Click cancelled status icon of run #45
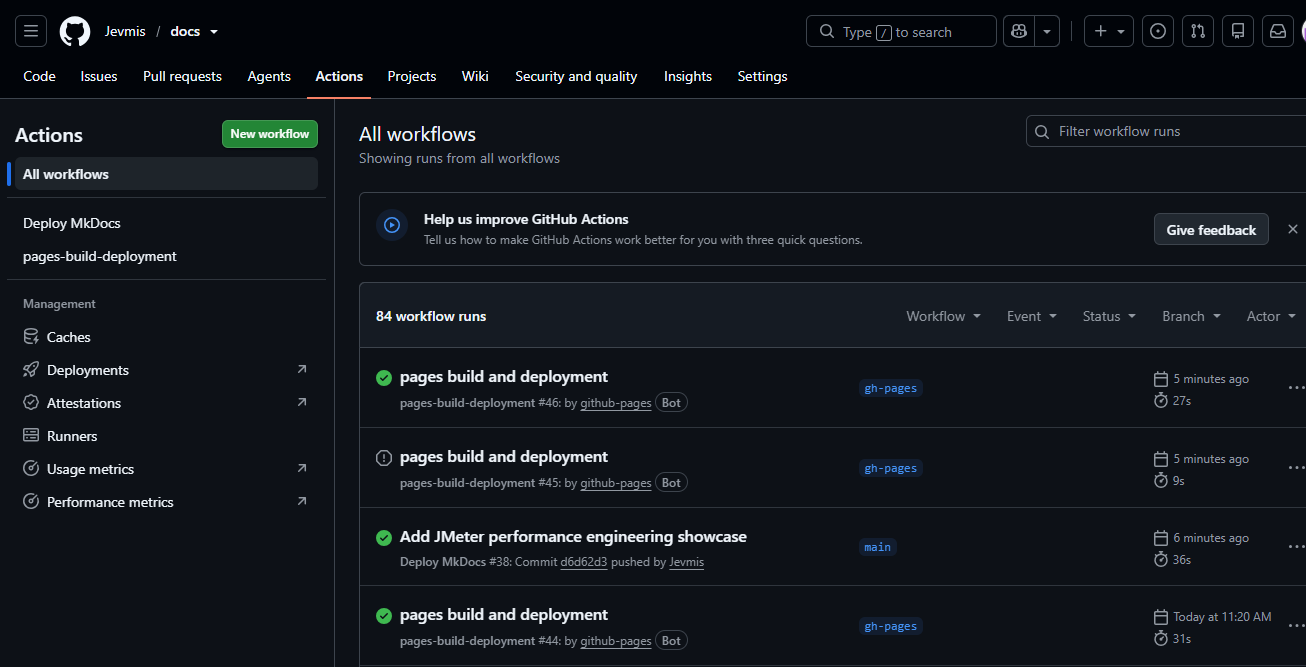Screen dimensions: 1306x667 [x=383, y=458]
